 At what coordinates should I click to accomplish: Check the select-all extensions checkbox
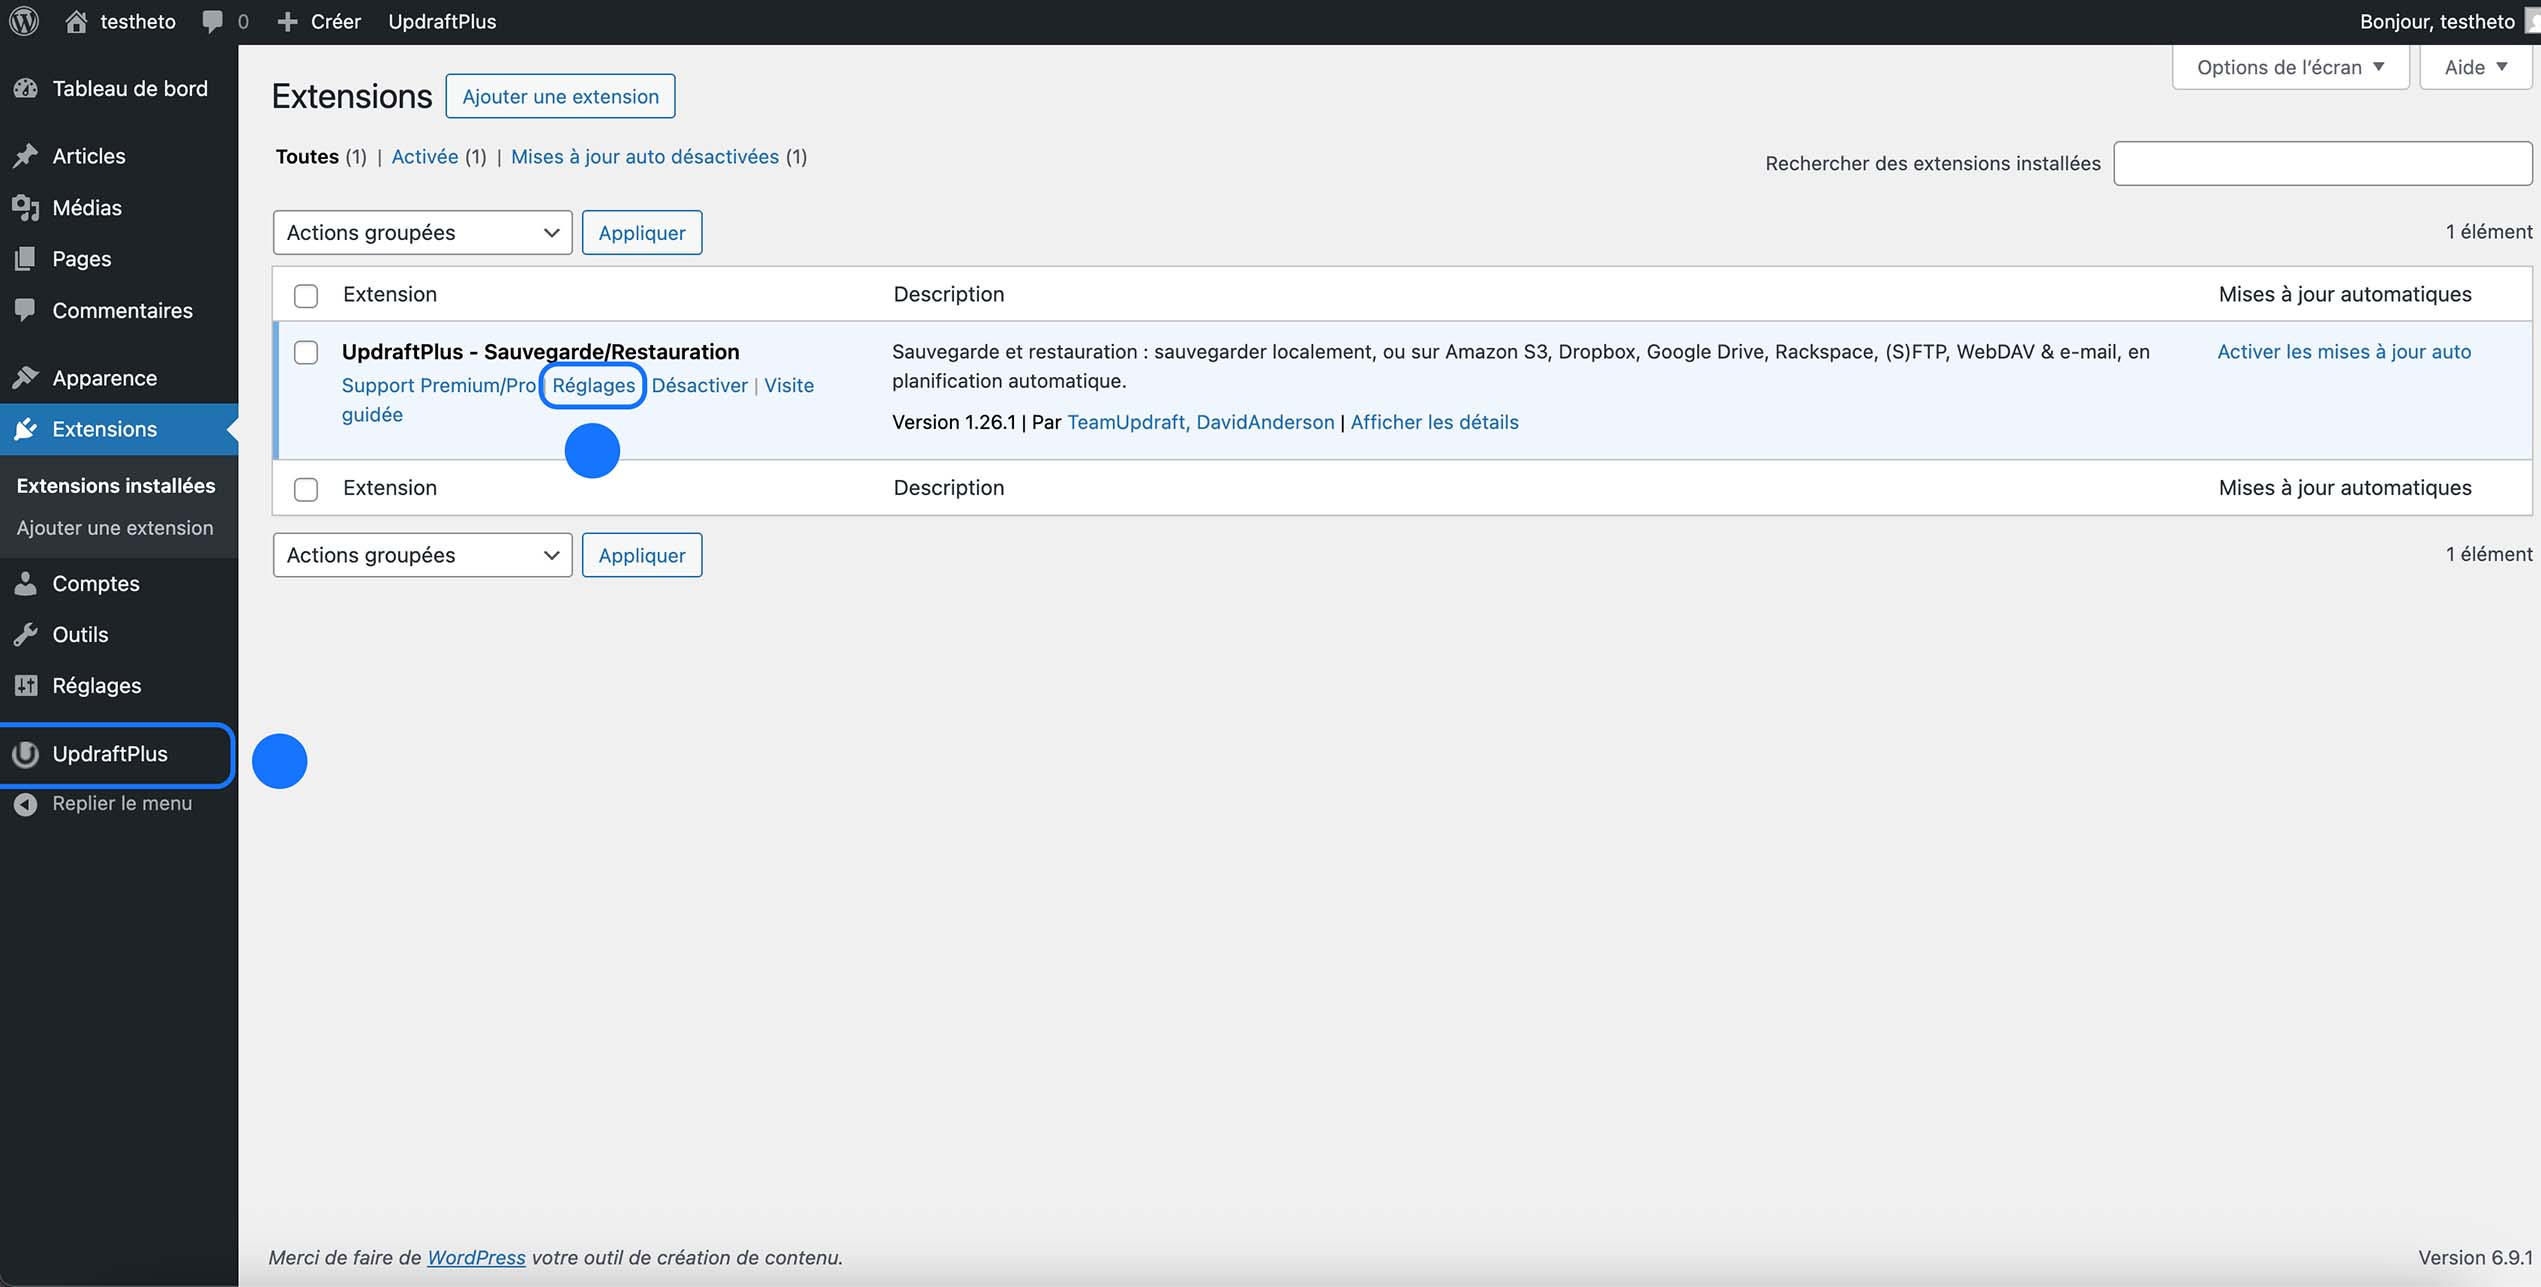click(x=305, y=295)
